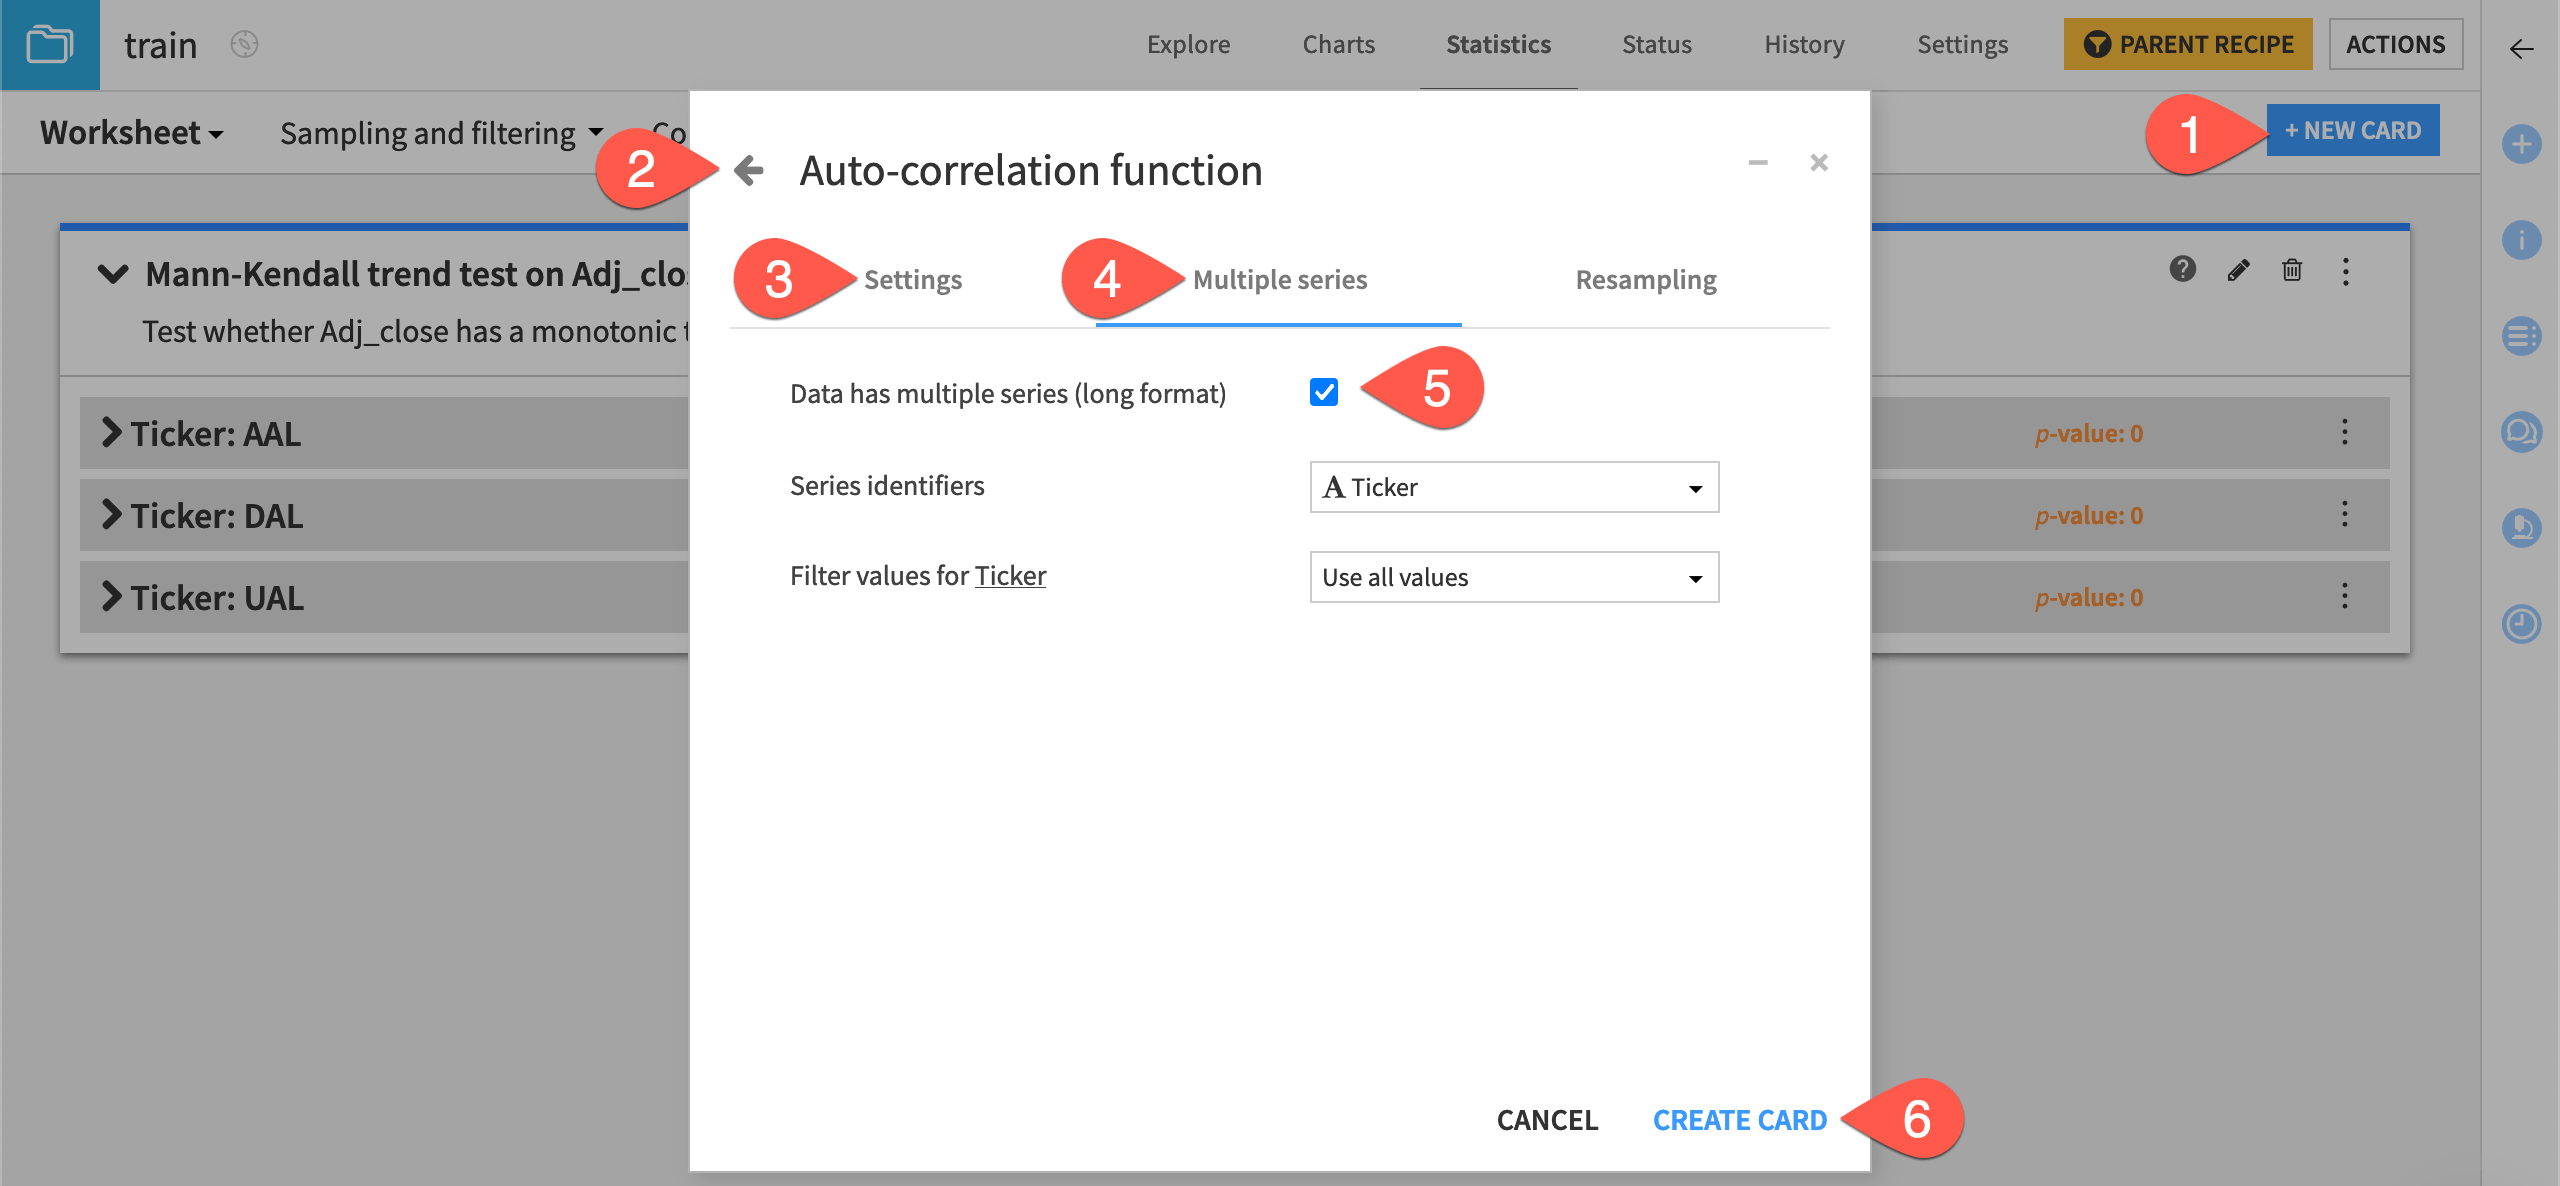Delete the Mann-Kendall trend test card
Viewport: 2560px width, 1186px height.
click(x=2292, y=270)
